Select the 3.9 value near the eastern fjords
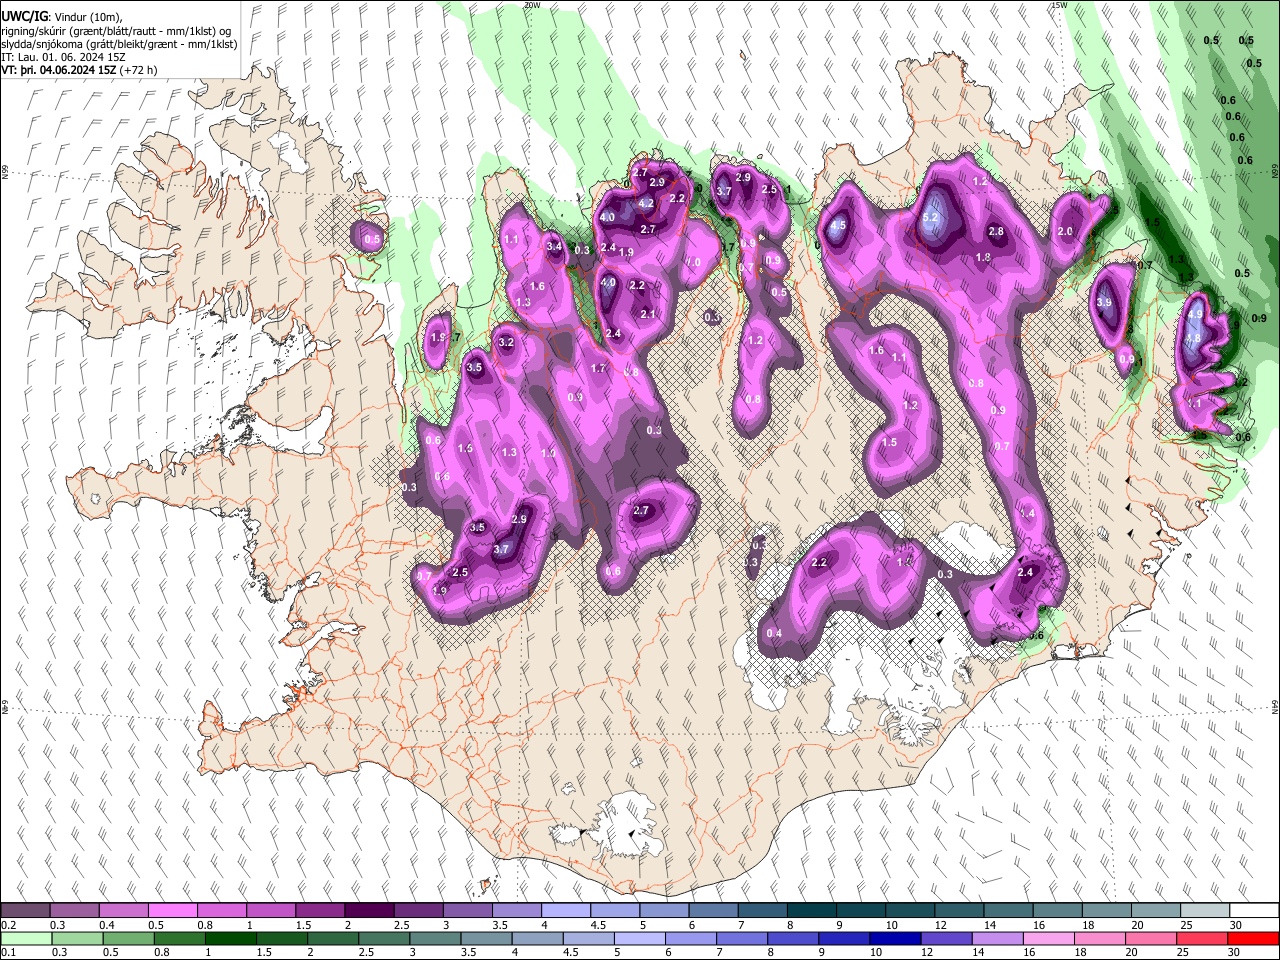This screenshot has width=1280, height=960. click(1104, 302)
